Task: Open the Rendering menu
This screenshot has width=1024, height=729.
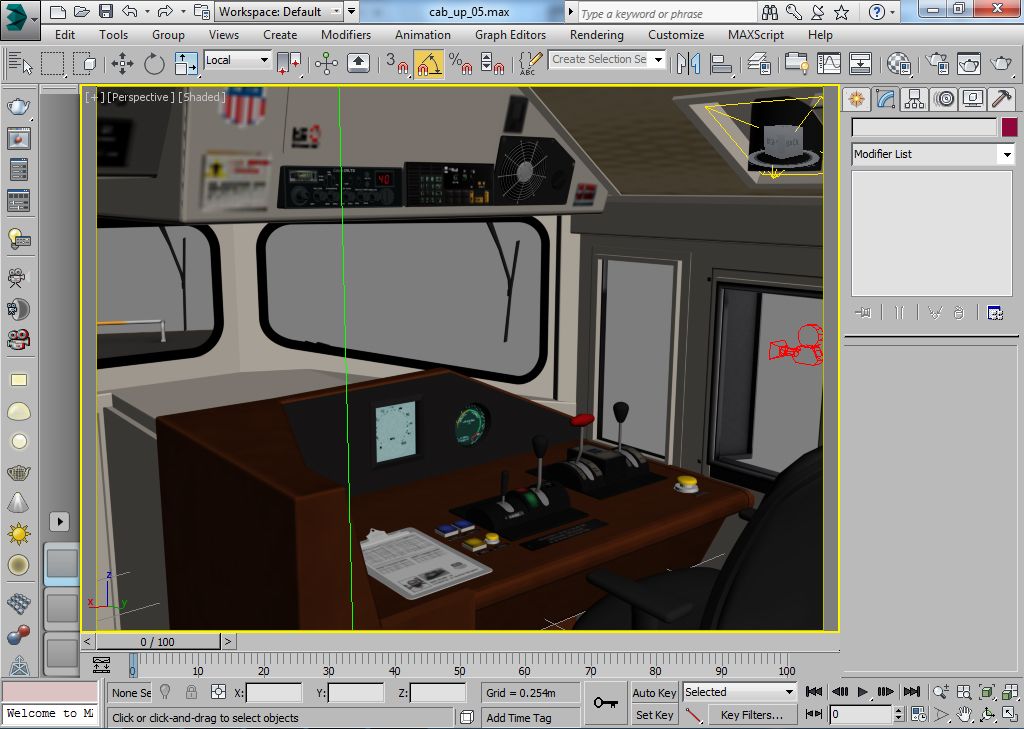Action: point(596,35)
